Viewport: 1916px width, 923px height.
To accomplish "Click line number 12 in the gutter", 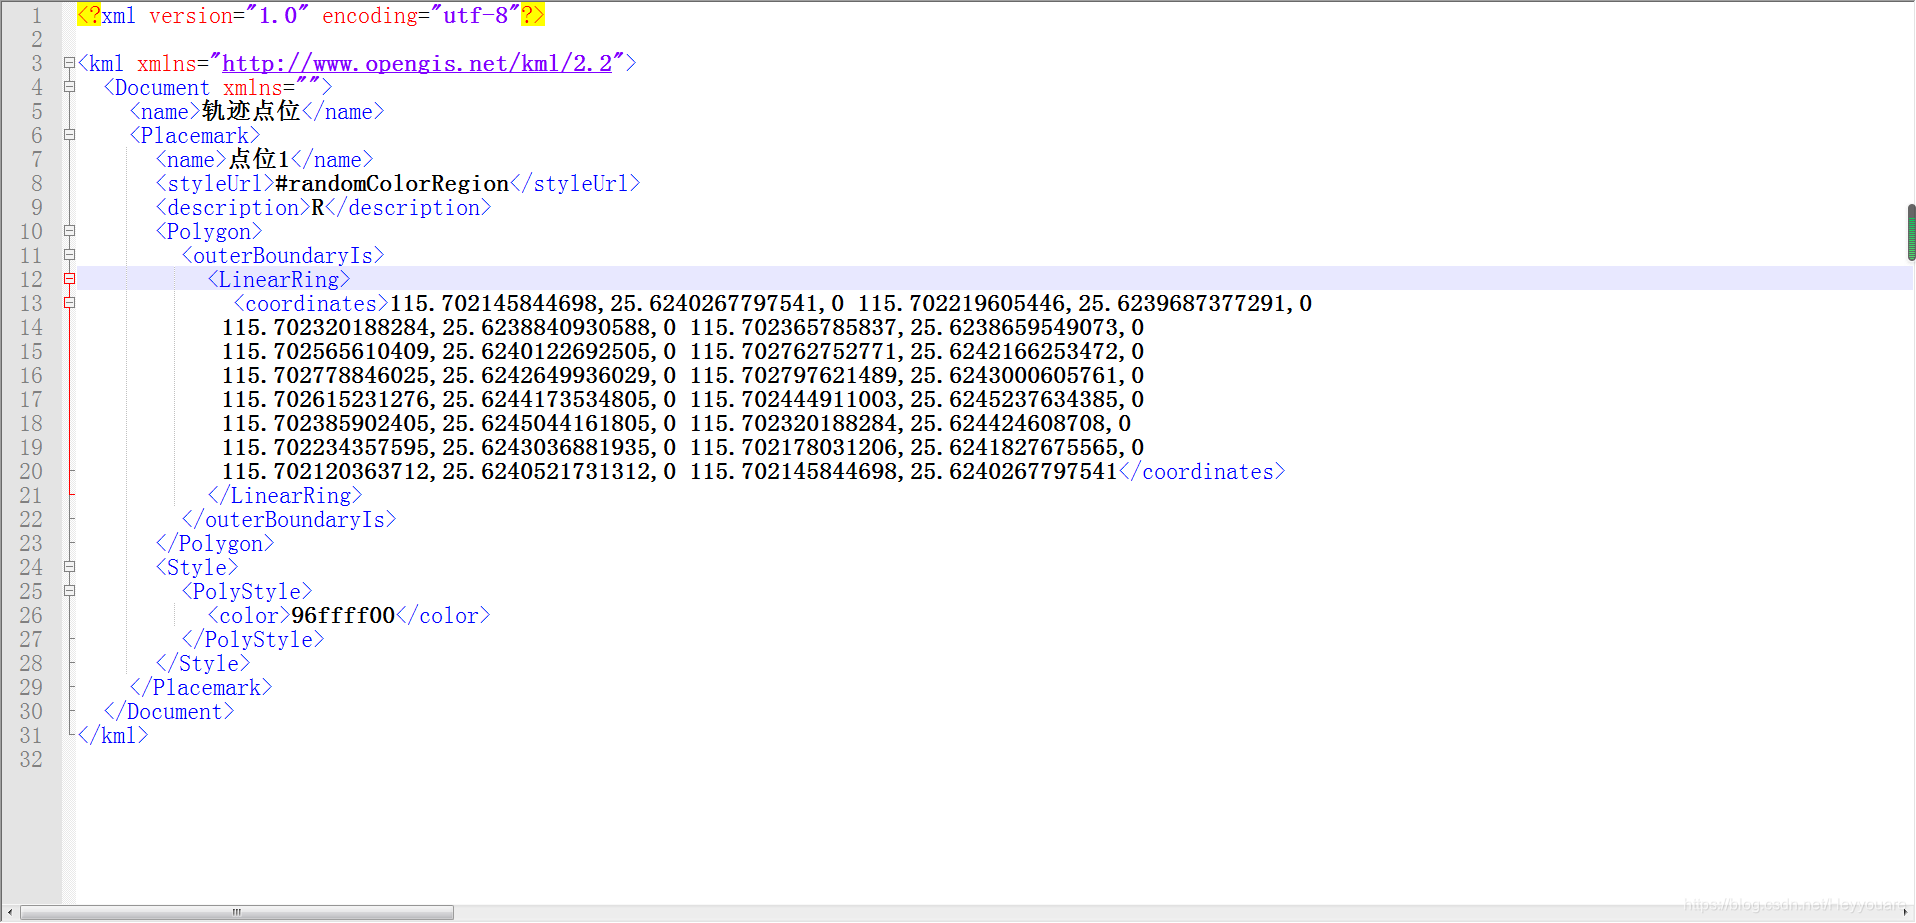I will click(31, 280).
